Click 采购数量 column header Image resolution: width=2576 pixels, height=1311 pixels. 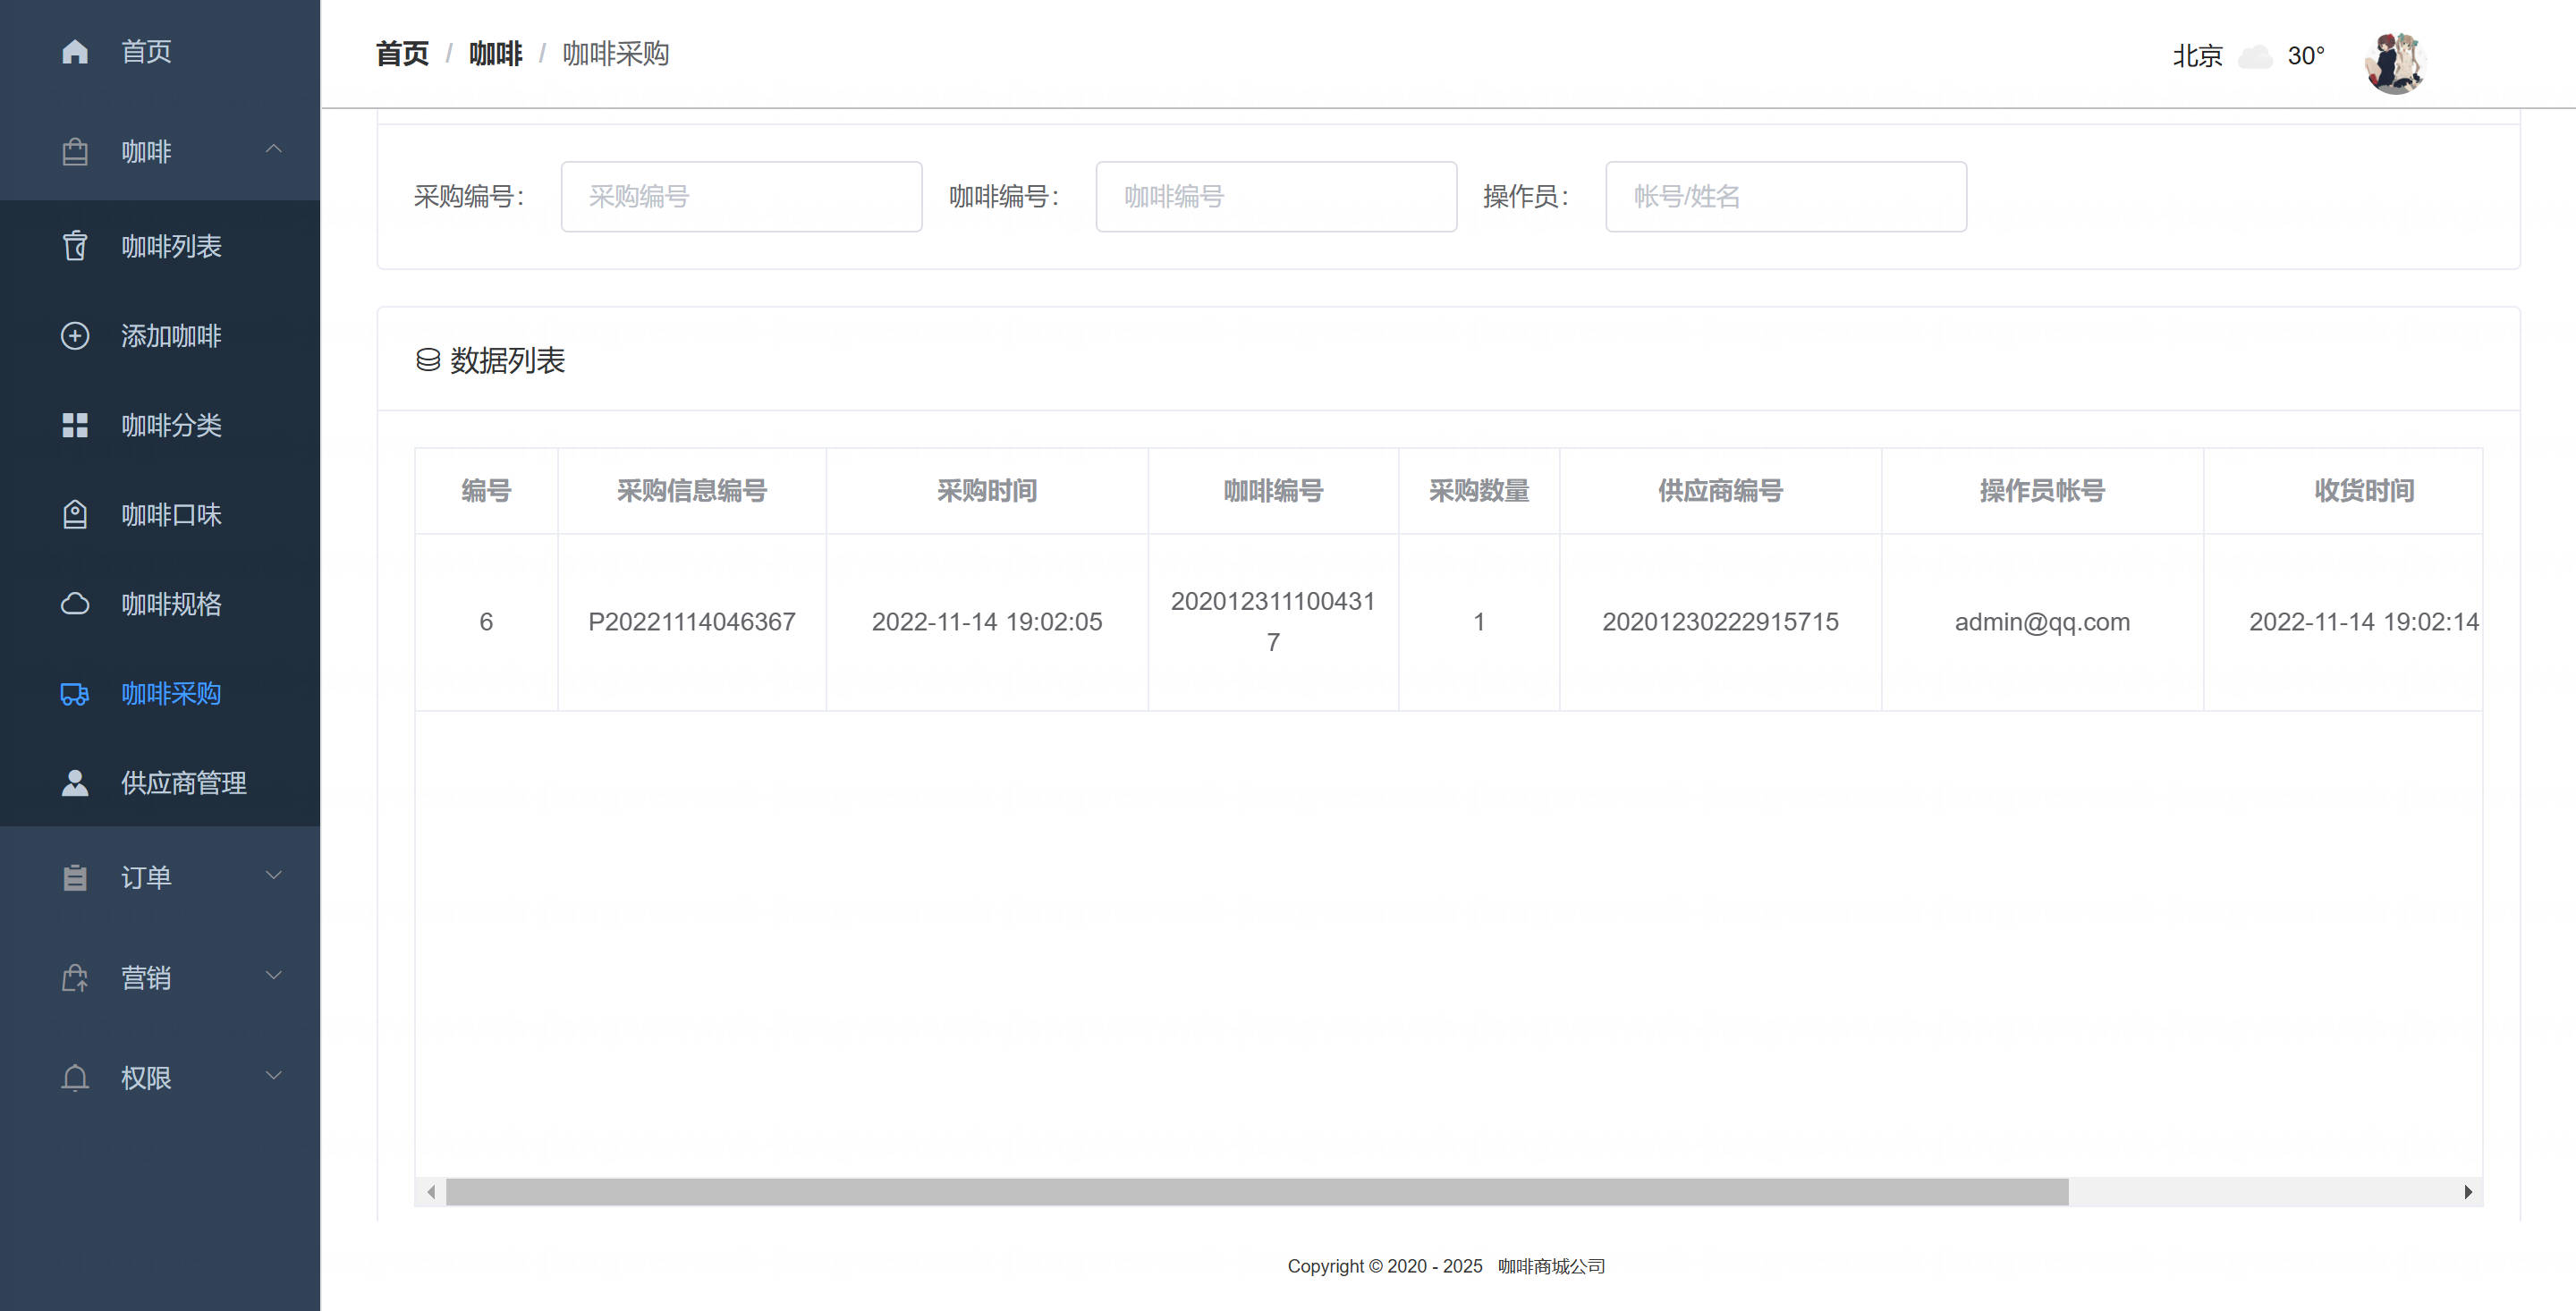(1479, 491)
